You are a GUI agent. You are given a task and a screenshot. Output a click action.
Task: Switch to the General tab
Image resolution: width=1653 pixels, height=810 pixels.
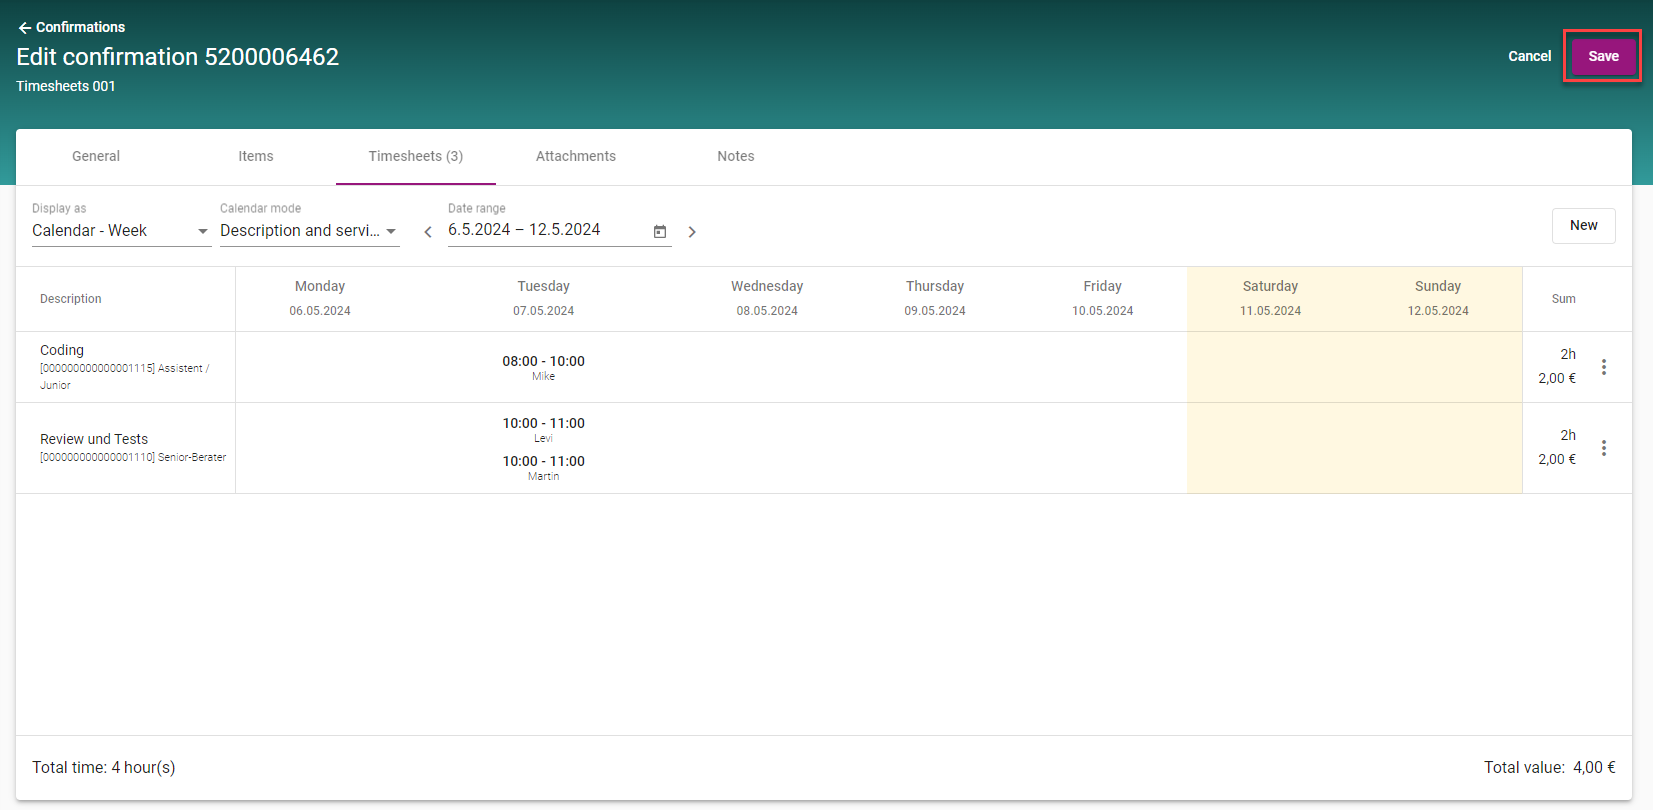tap(96, 156)
